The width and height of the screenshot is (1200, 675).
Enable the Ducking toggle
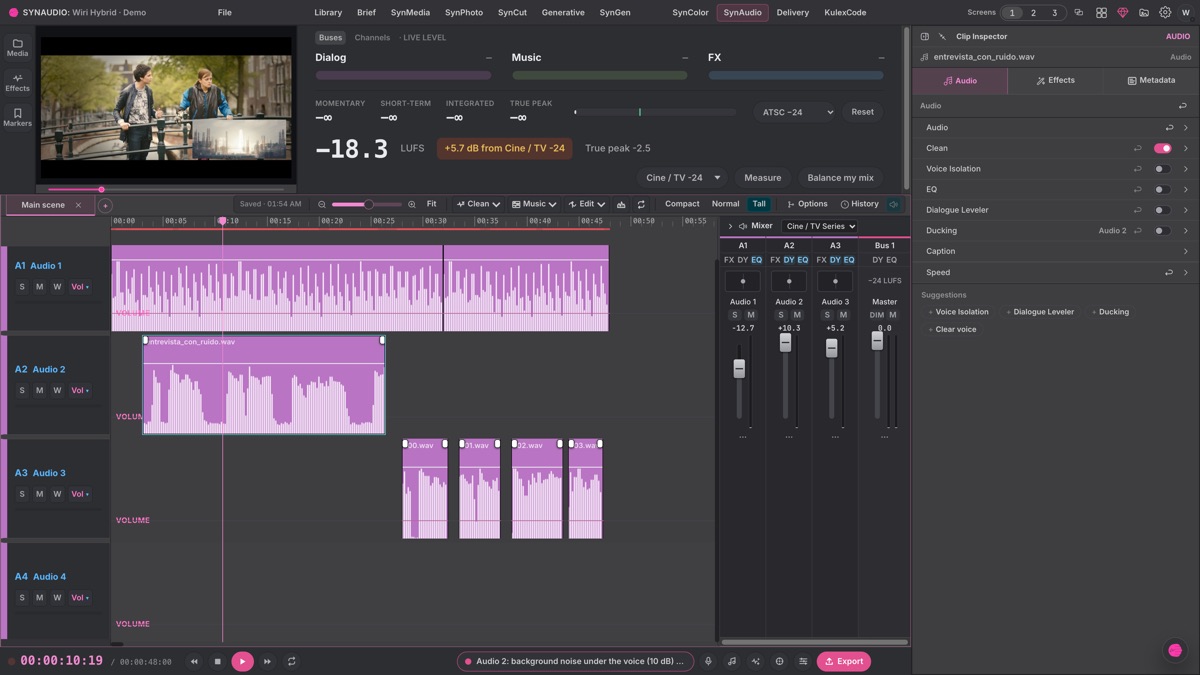[x=1162, y=231]
